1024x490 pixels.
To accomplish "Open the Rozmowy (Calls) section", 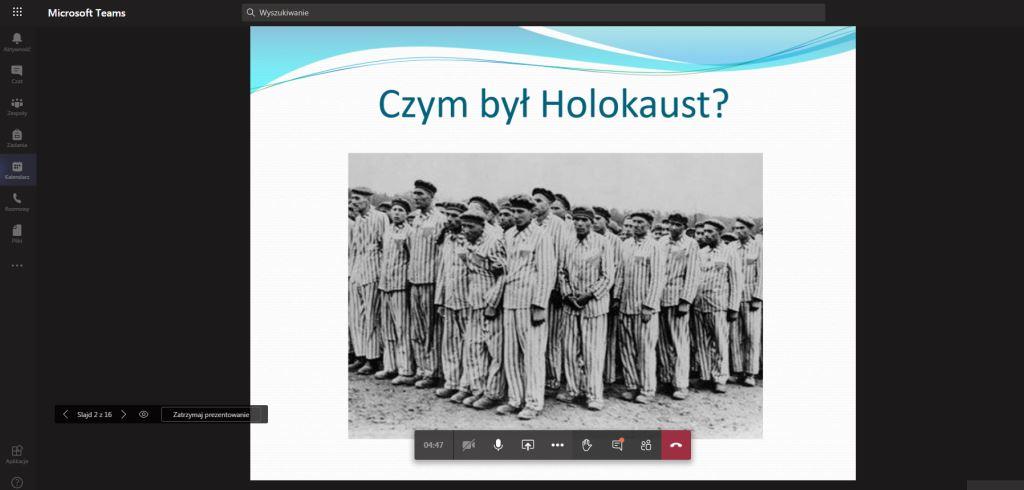I will [17, 202].
